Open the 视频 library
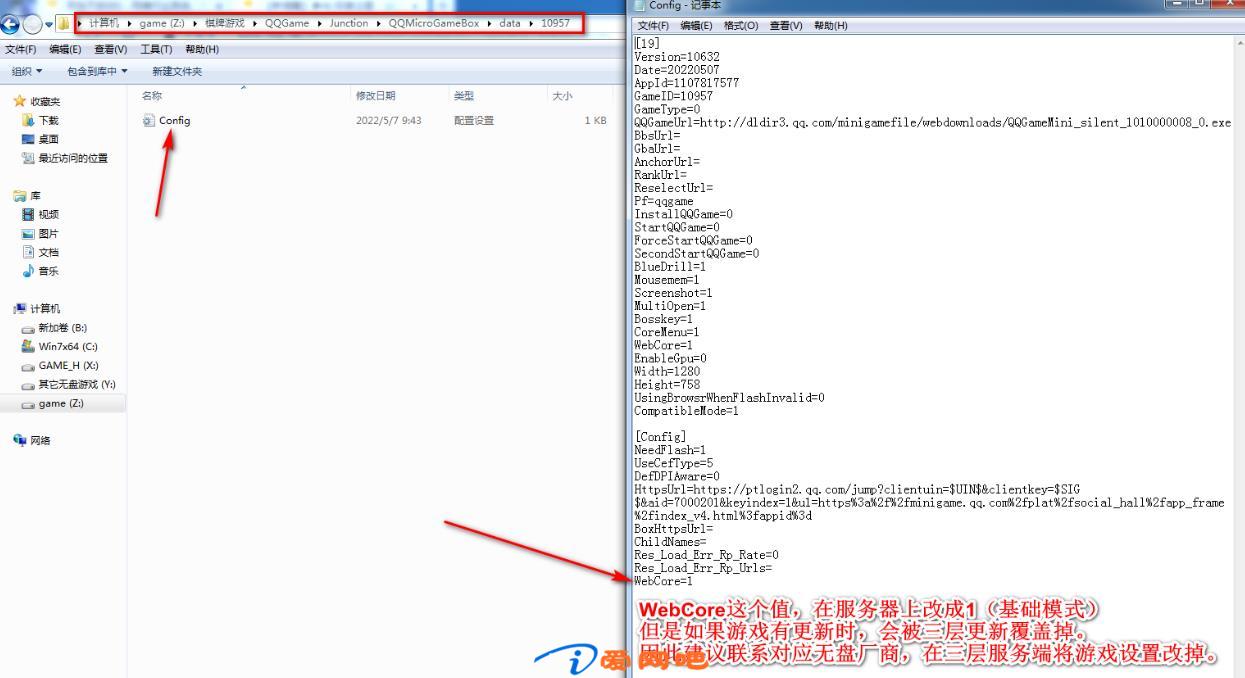The width and height of the screenshot is (1245, 678). point(40,214)
